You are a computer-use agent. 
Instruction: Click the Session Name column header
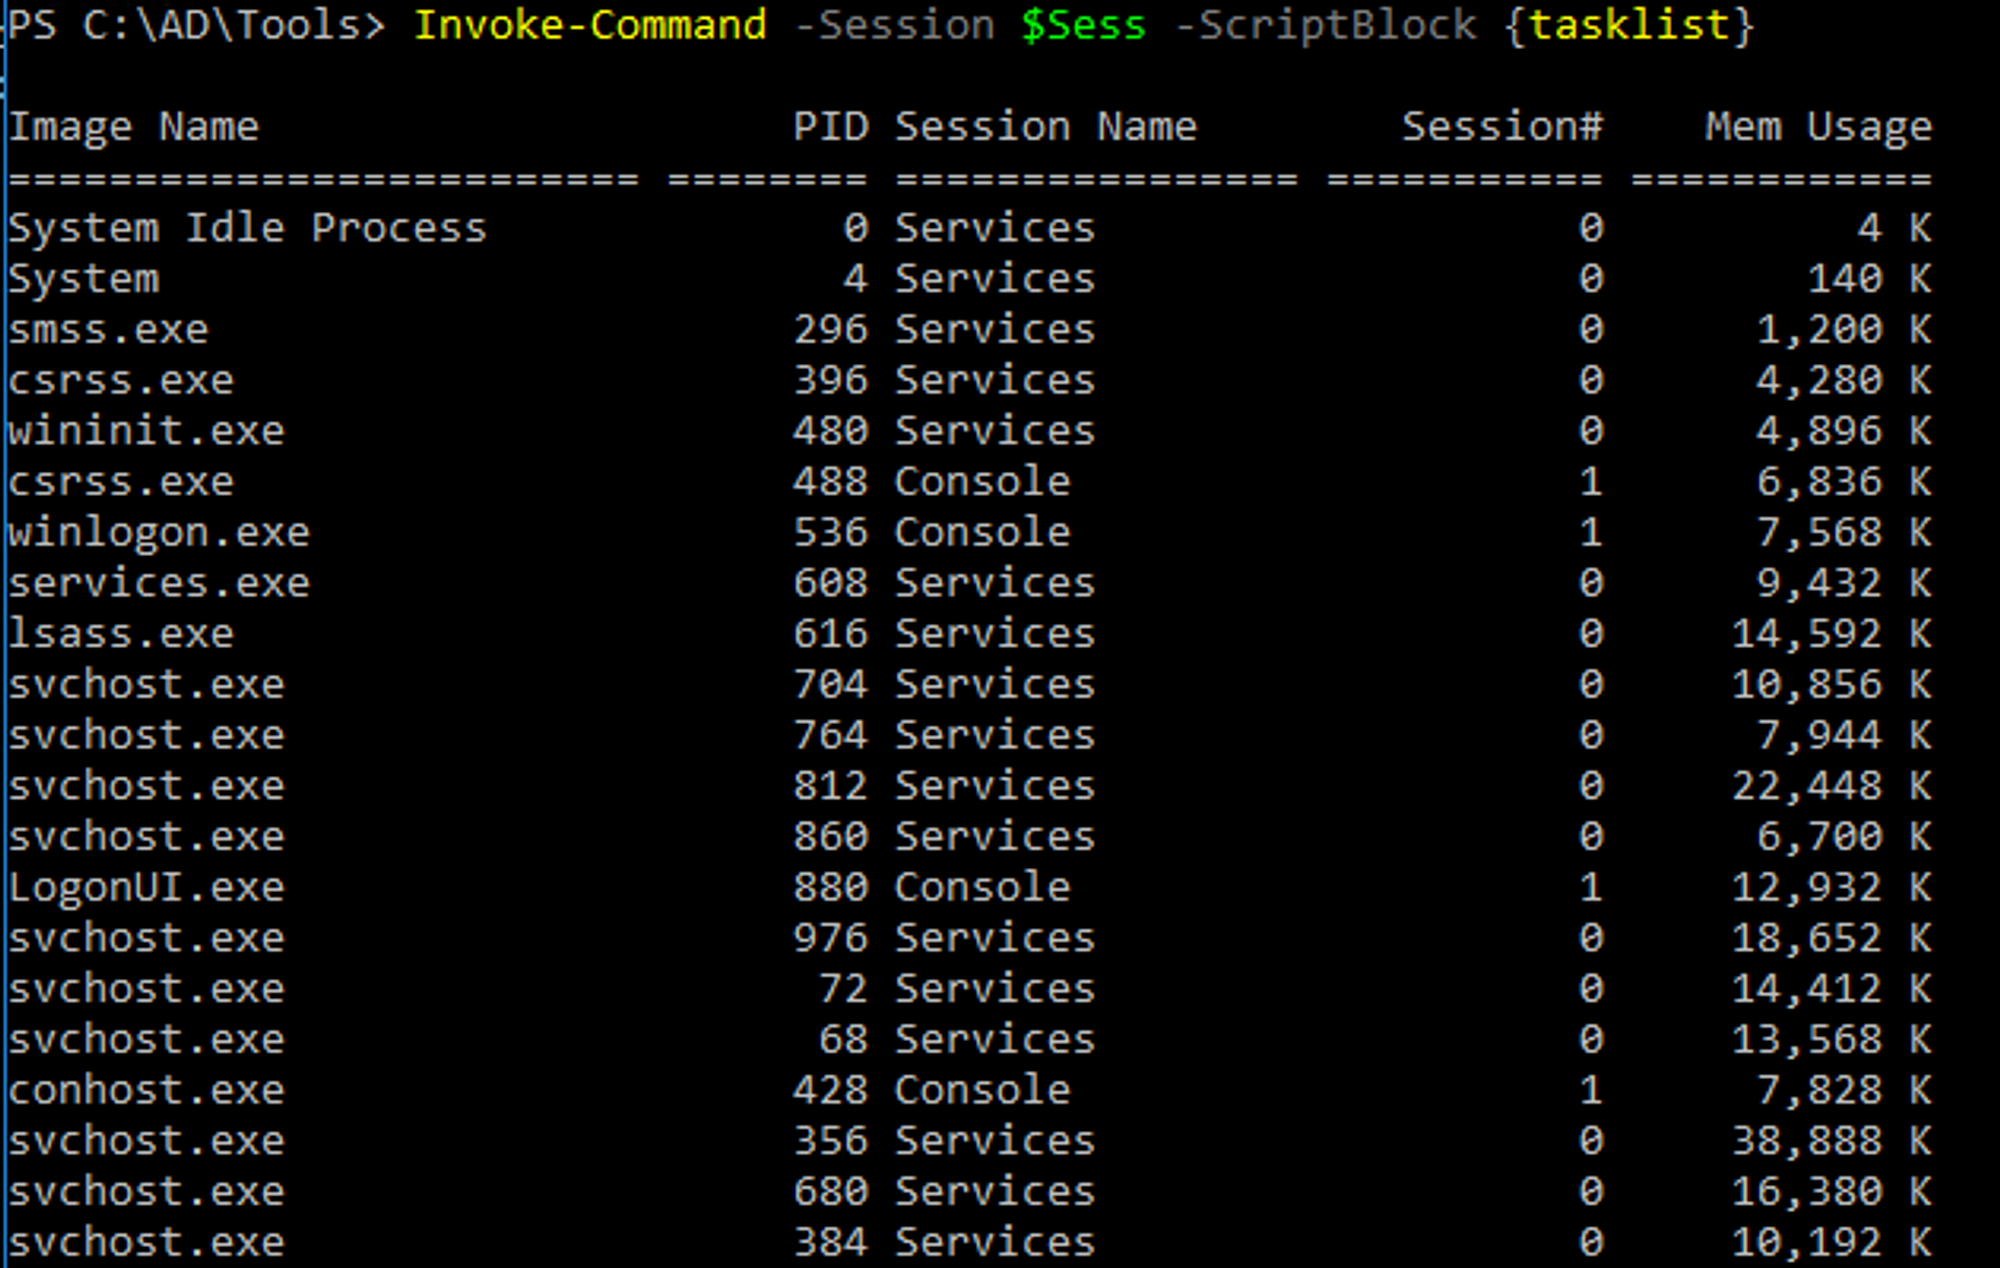tap(1045, 127)
